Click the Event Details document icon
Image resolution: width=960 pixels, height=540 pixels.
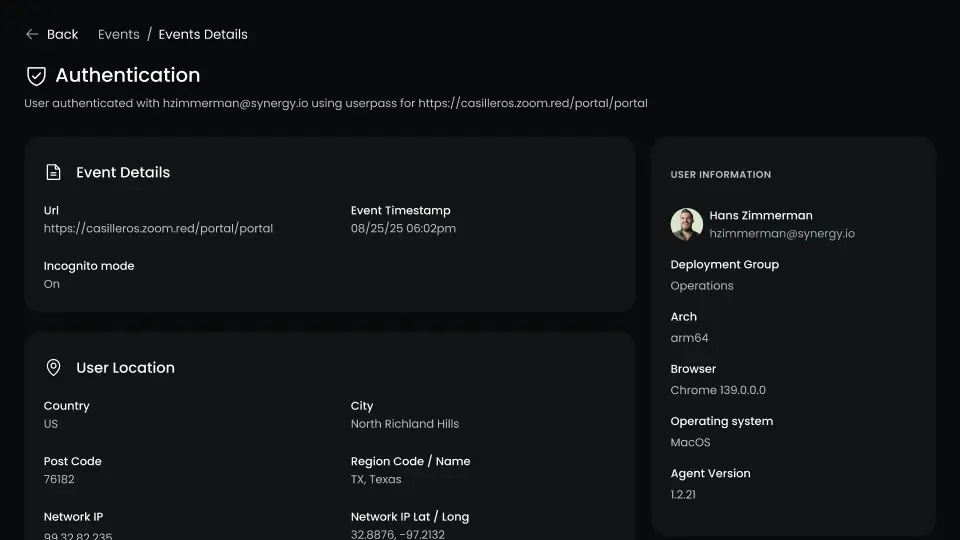pyautogui.click(x=54, y=172)
